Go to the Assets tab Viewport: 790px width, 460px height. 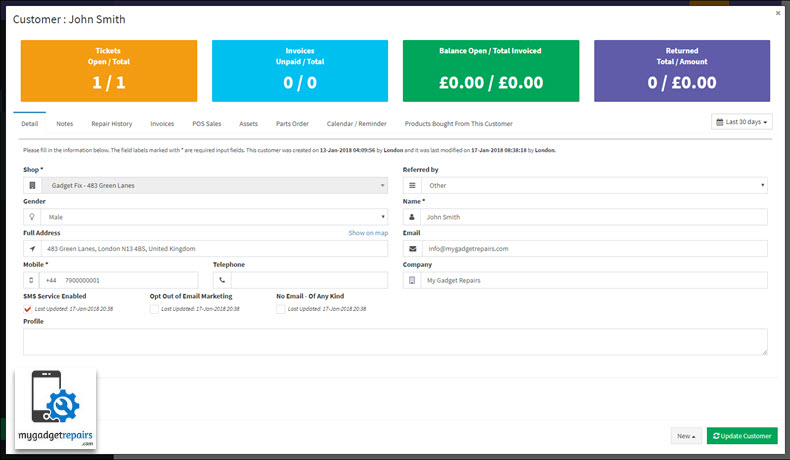tap(248, 123)
